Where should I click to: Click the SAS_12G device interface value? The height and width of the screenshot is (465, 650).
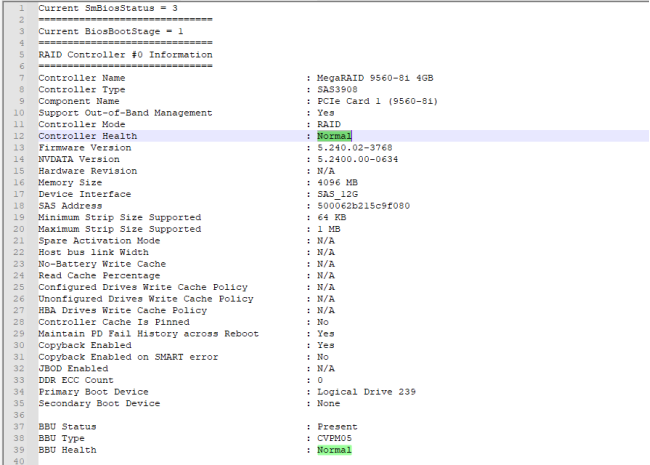[337, 194]
